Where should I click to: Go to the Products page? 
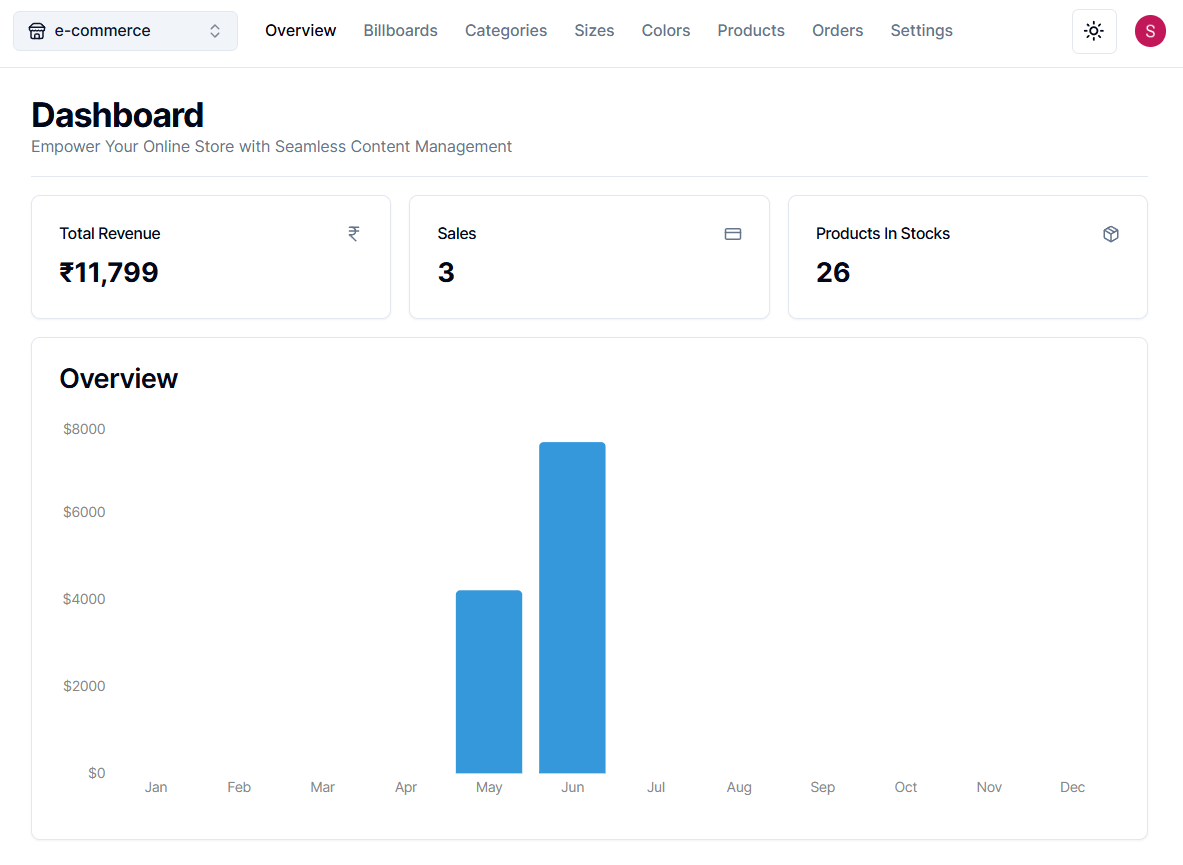click(x=751, y=31)
